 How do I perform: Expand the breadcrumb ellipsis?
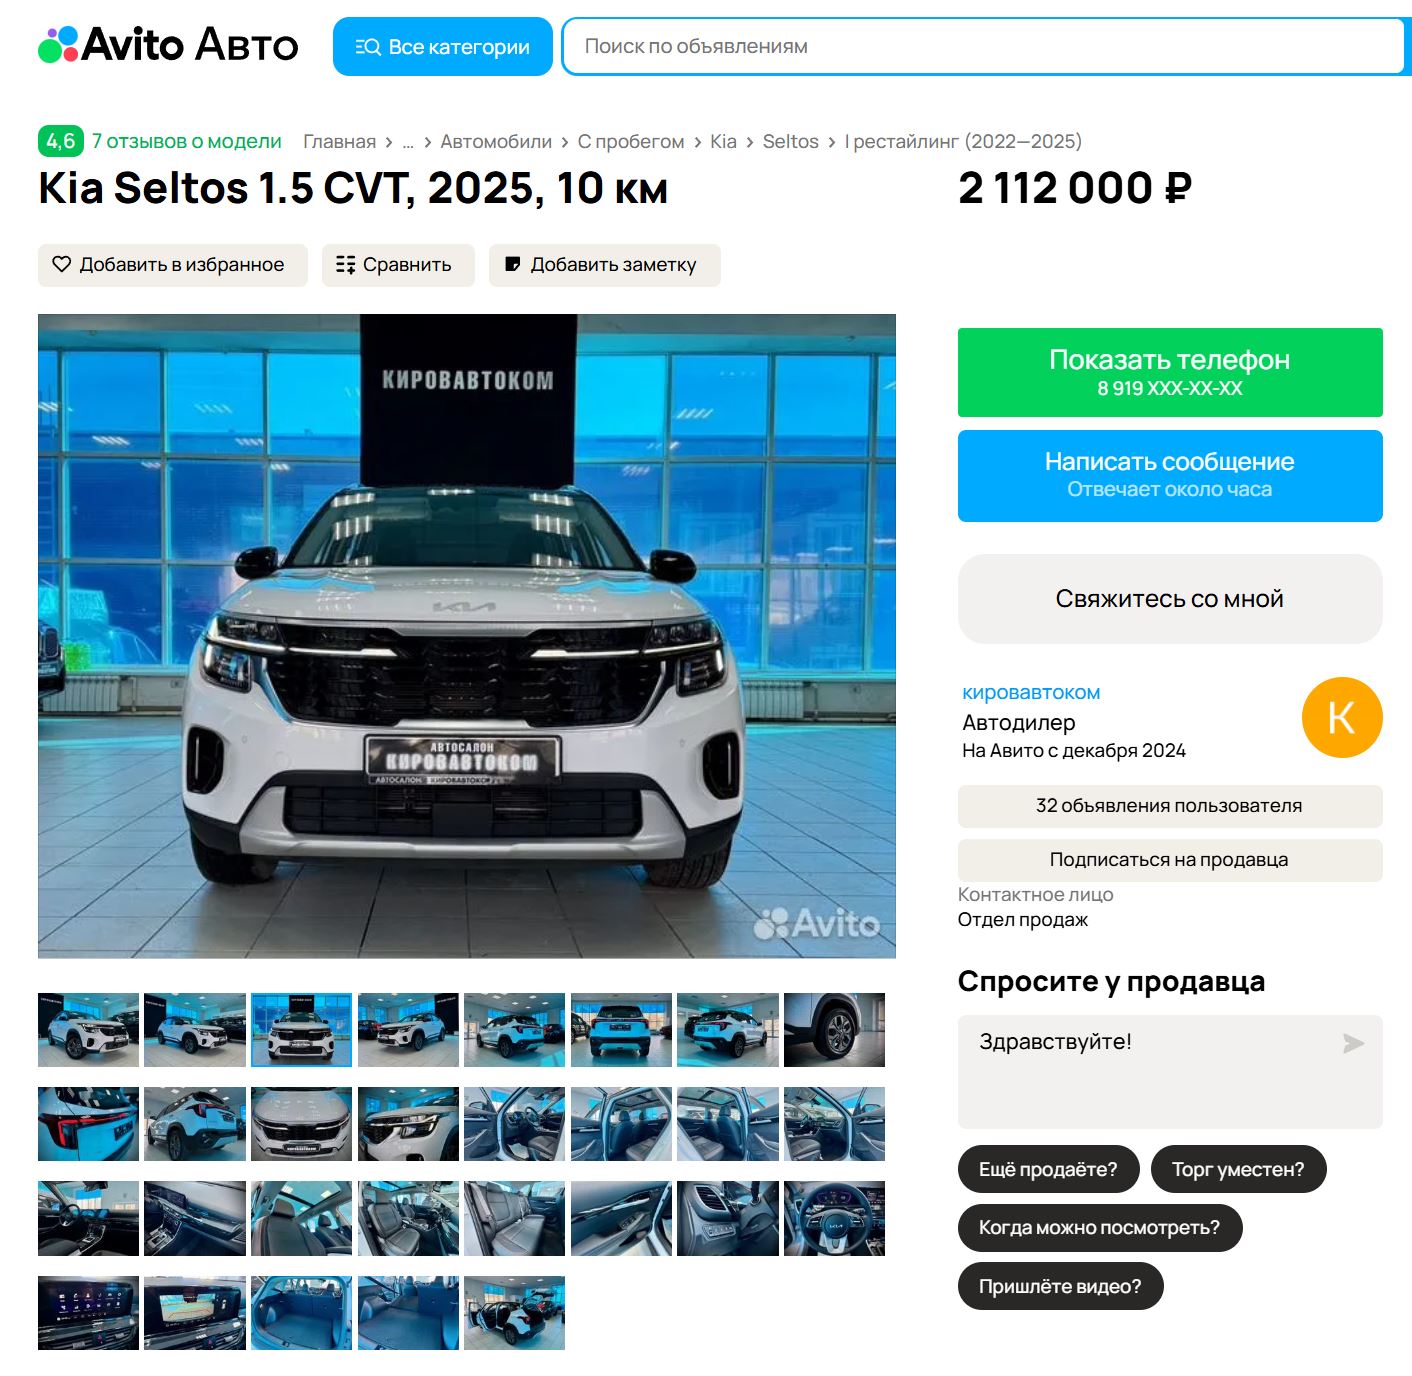click(408, 143)
